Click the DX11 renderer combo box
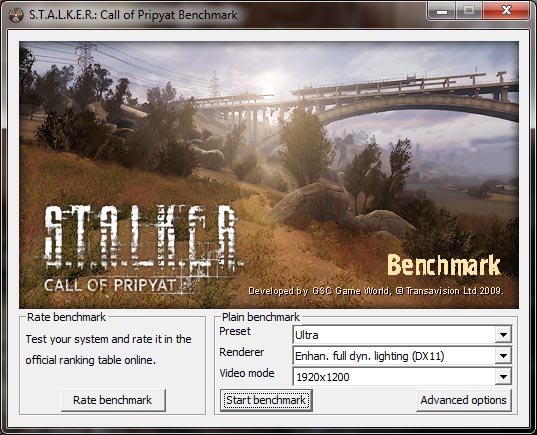Image resolution: width=537 pixels, height=435 pixels. pyautogui.click(x=402, y=356)
